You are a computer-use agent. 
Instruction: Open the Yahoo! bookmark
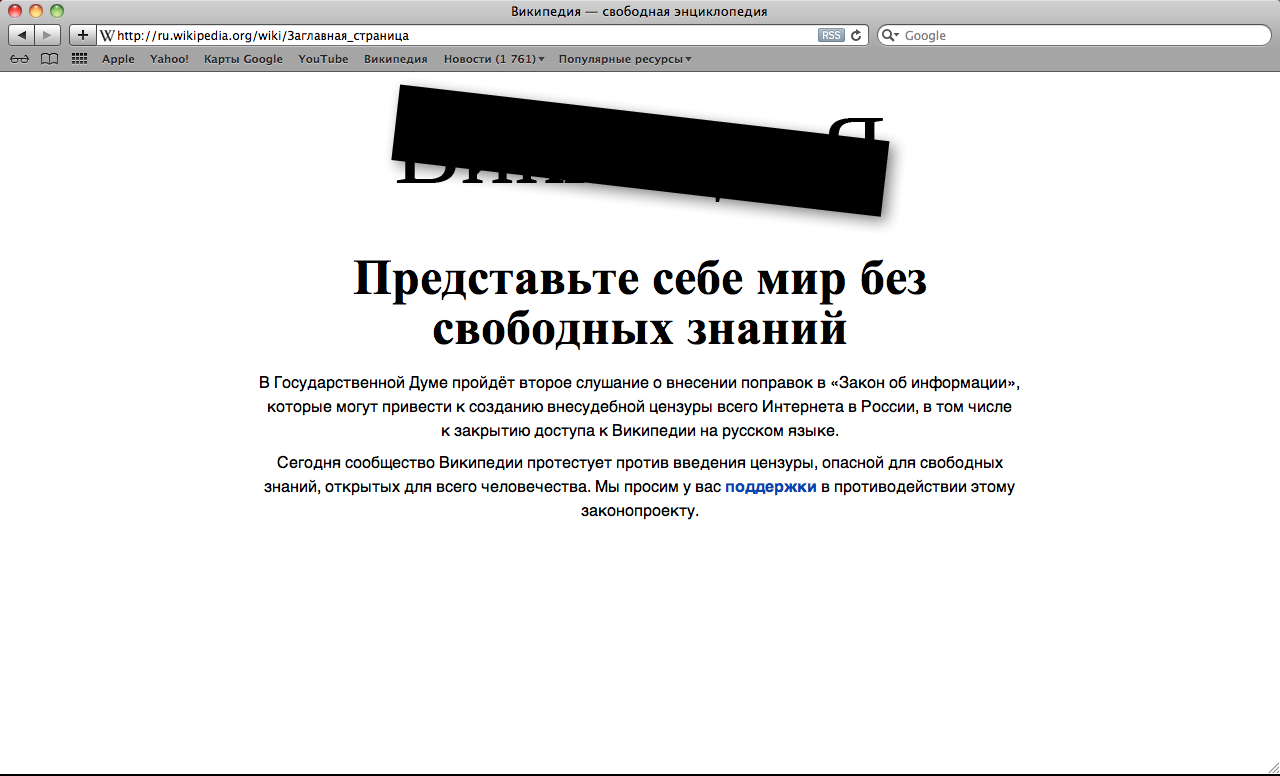coord(169,59)
